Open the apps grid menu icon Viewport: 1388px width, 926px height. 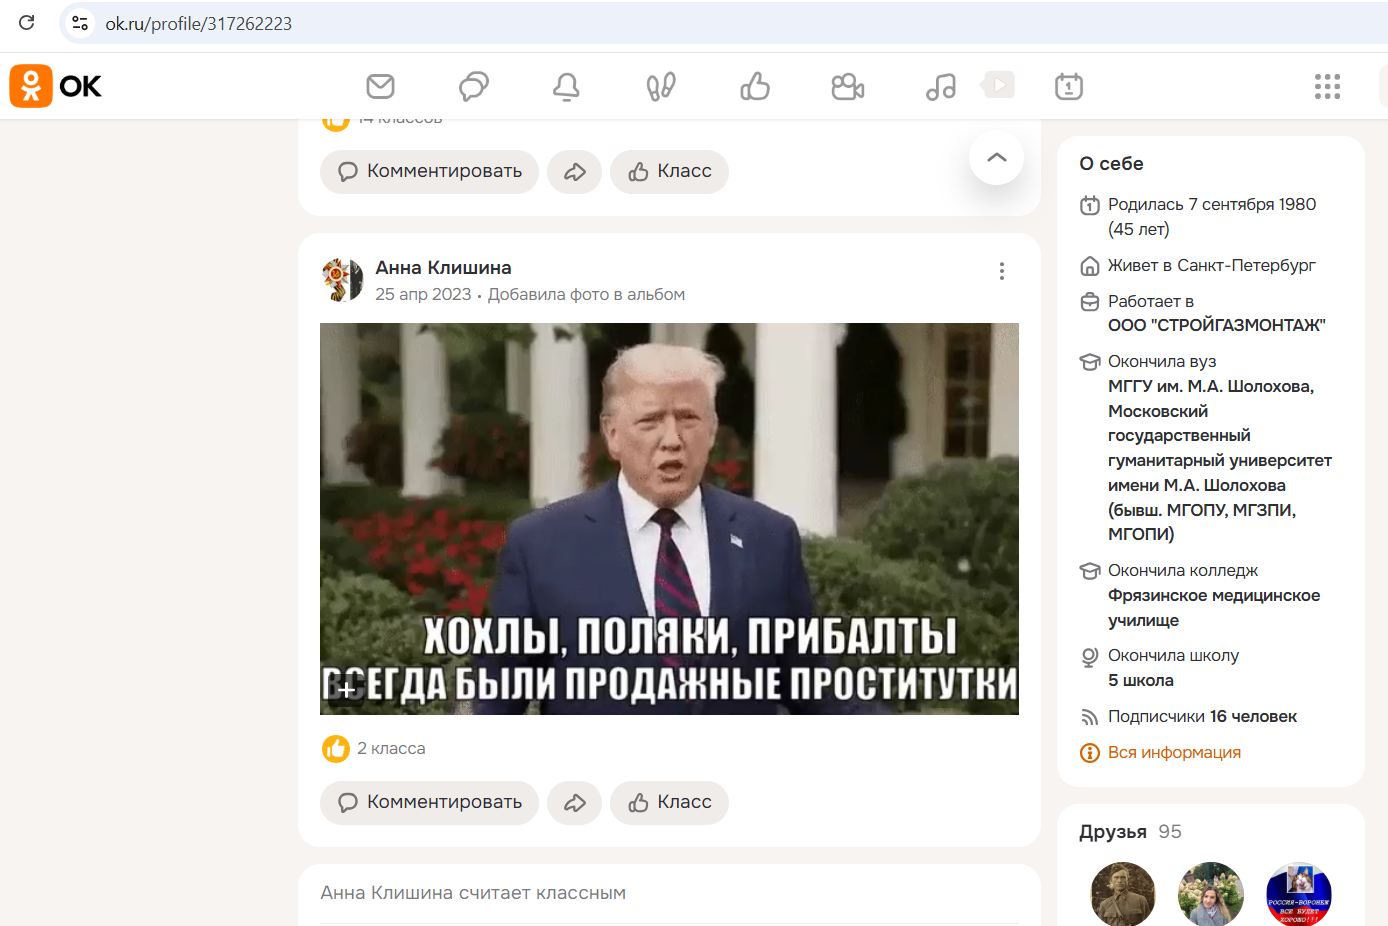1327,87
